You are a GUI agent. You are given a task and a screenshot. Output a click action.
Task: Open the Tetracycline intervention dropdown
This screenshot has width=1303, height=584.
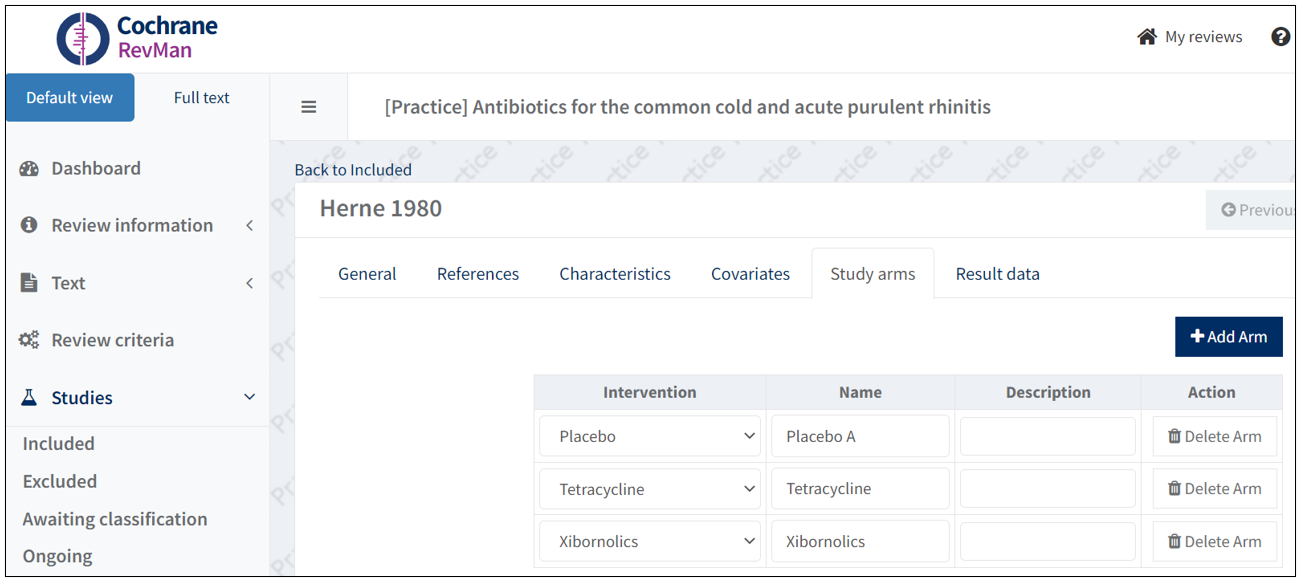point(650,489)
